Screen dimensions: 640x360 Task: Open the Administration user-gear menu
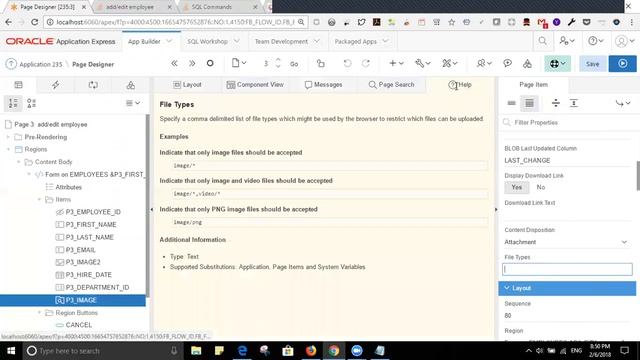pyautogui.click(x=567, y=41)
